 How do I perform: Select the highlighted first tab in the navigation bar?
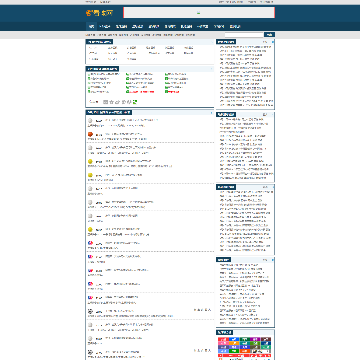click(x=92, y=26)
